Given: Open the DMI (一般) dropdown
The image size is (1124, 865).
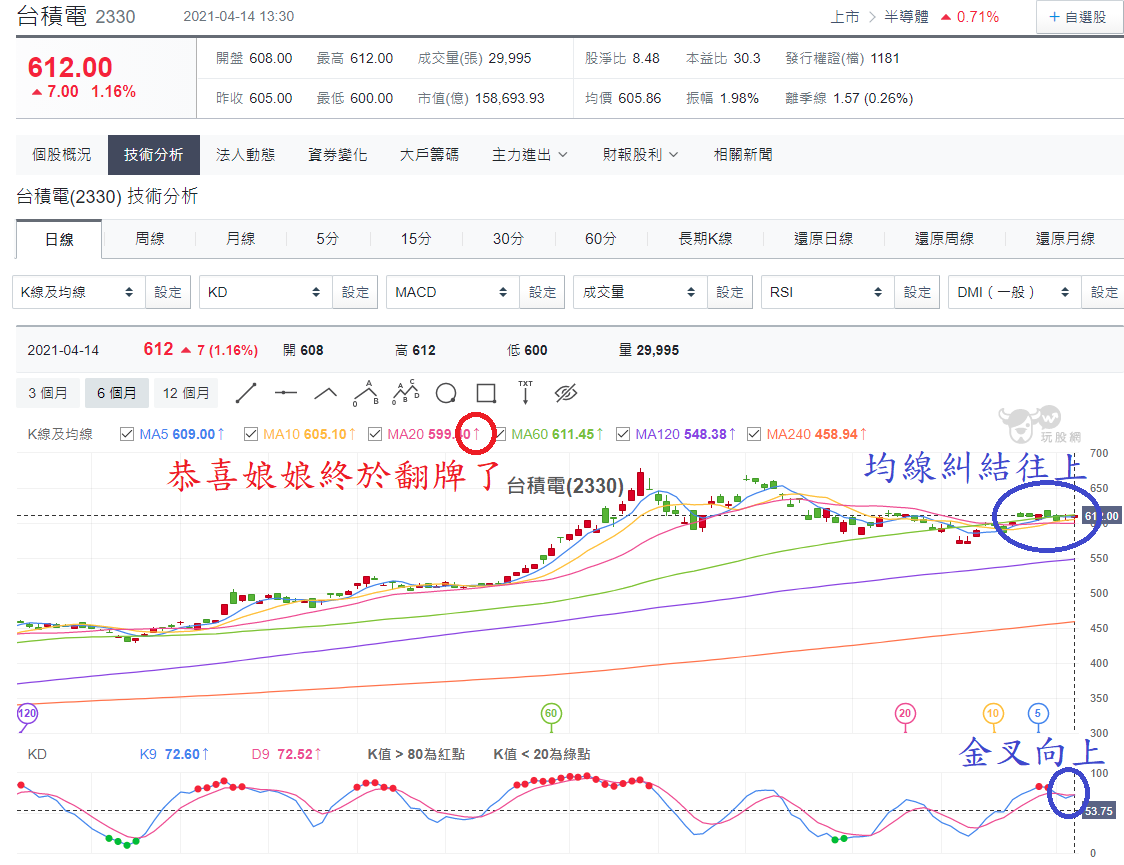Looking at the screenshot, I should (1014, 292).
